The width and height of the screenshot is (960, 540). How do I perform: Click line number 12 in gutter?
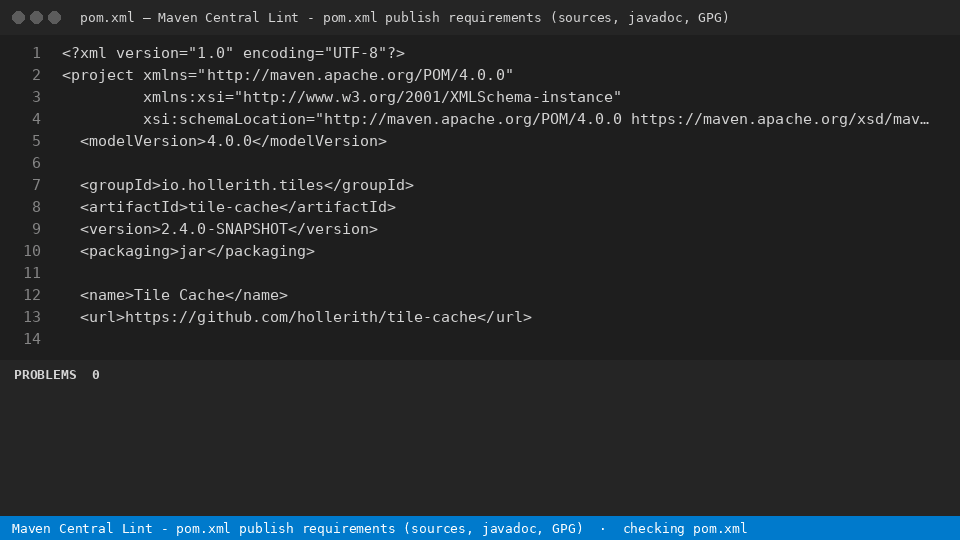32,296
